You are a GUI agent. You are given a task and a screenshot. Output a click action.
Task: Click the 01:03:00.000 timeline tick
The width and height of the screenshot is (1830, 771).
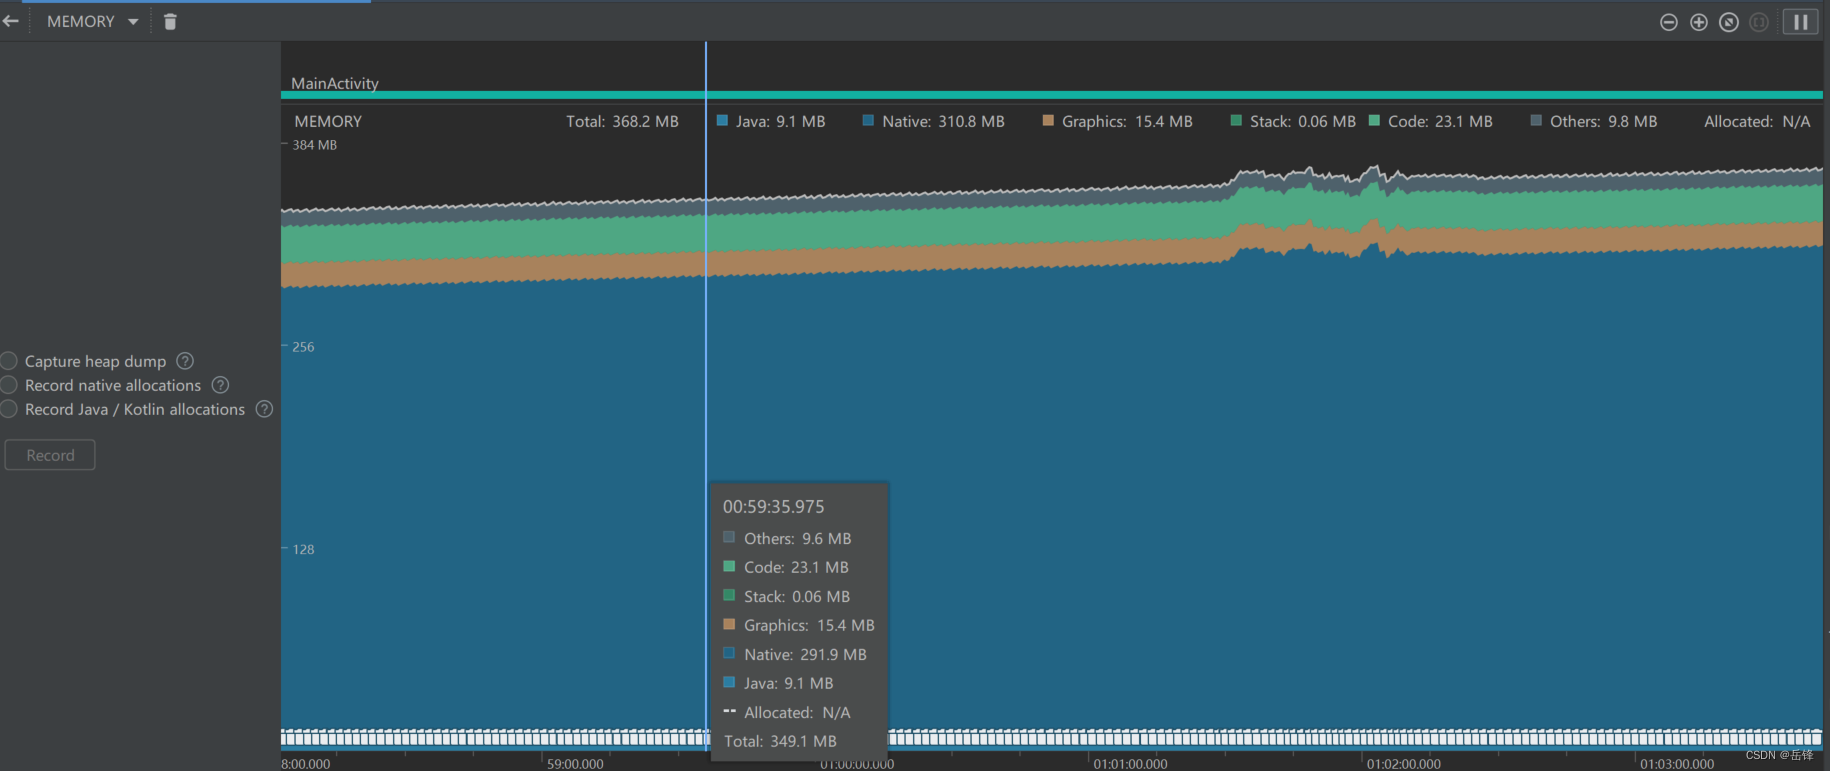coord(1677,763)
